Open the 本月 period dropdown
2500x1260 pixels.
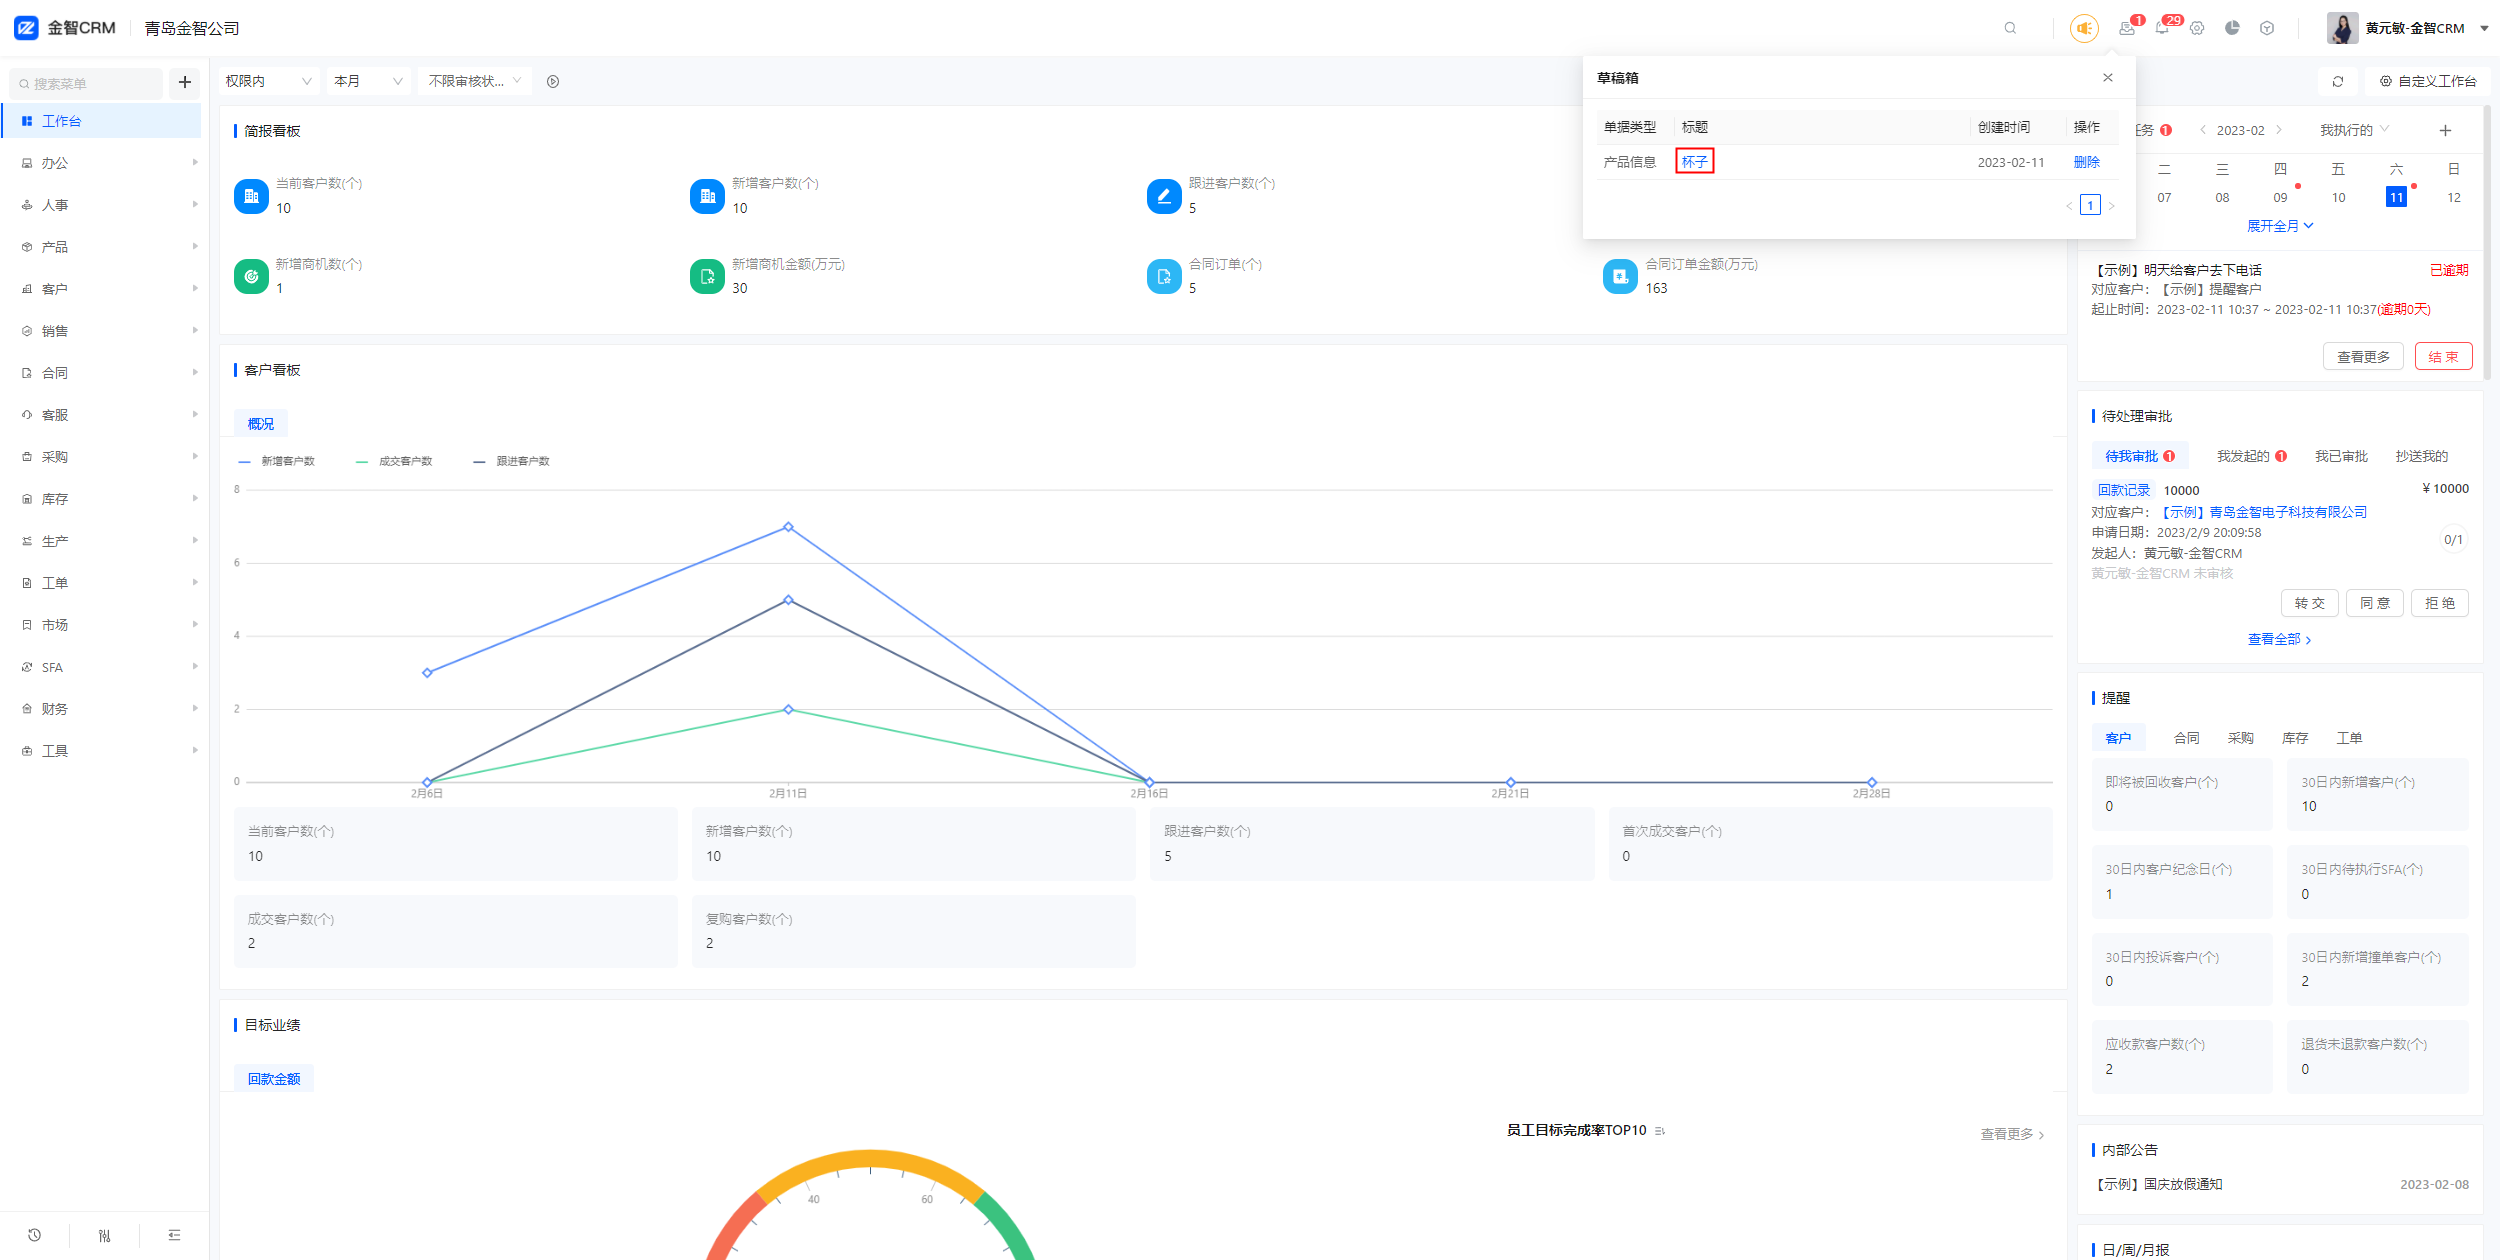[367, 81]
